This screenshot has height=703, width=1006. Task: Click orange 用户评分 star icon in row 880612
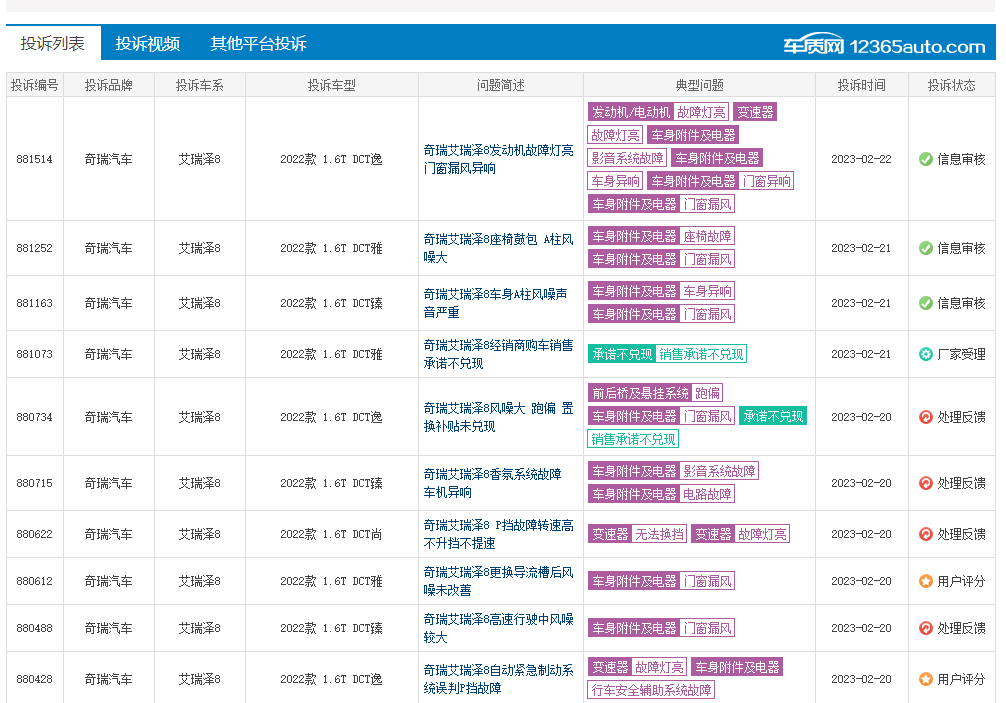(926, 581)
